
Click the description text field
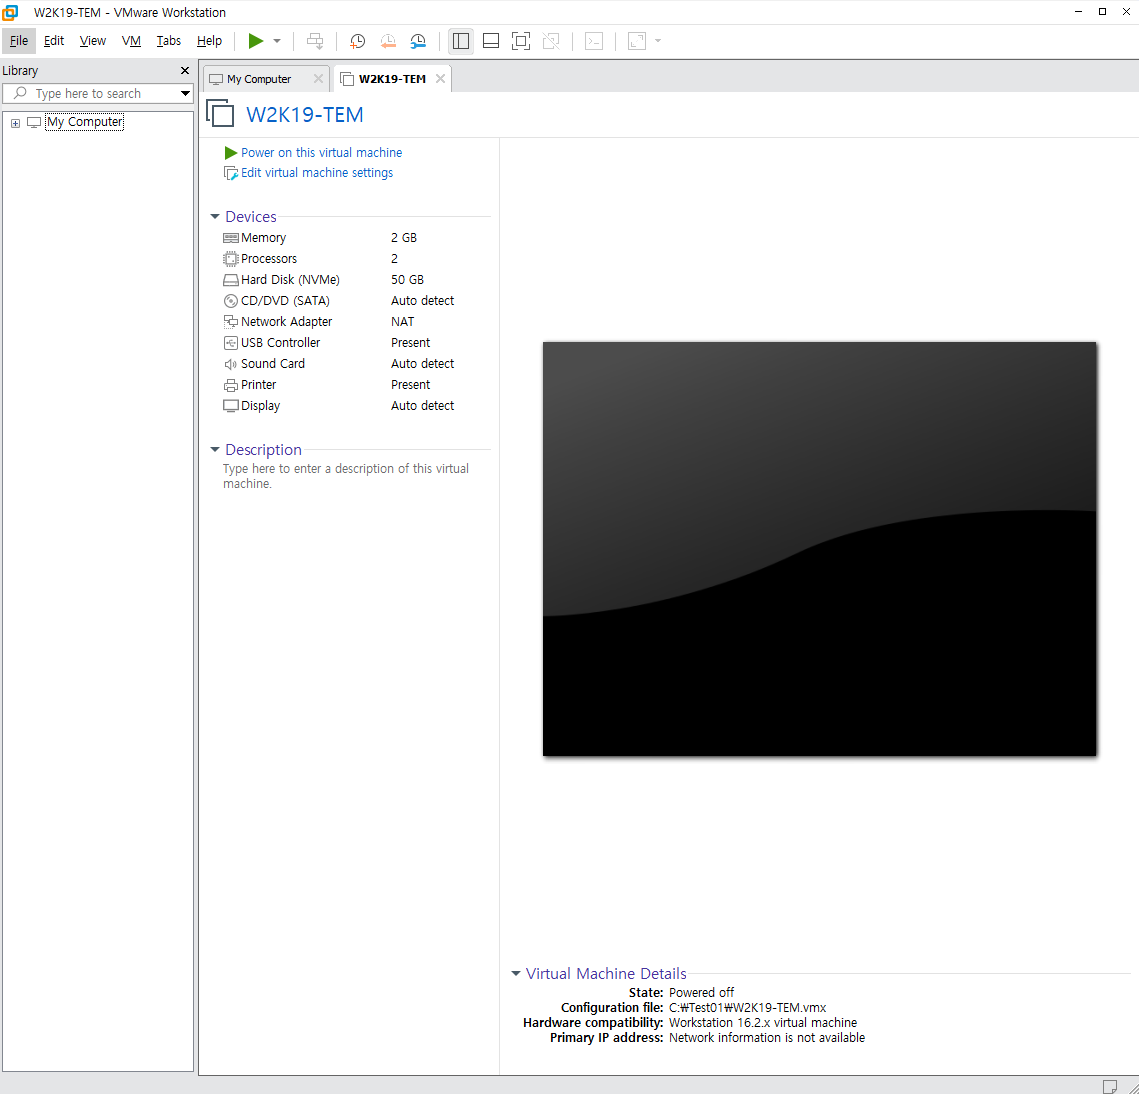(346, 476)
